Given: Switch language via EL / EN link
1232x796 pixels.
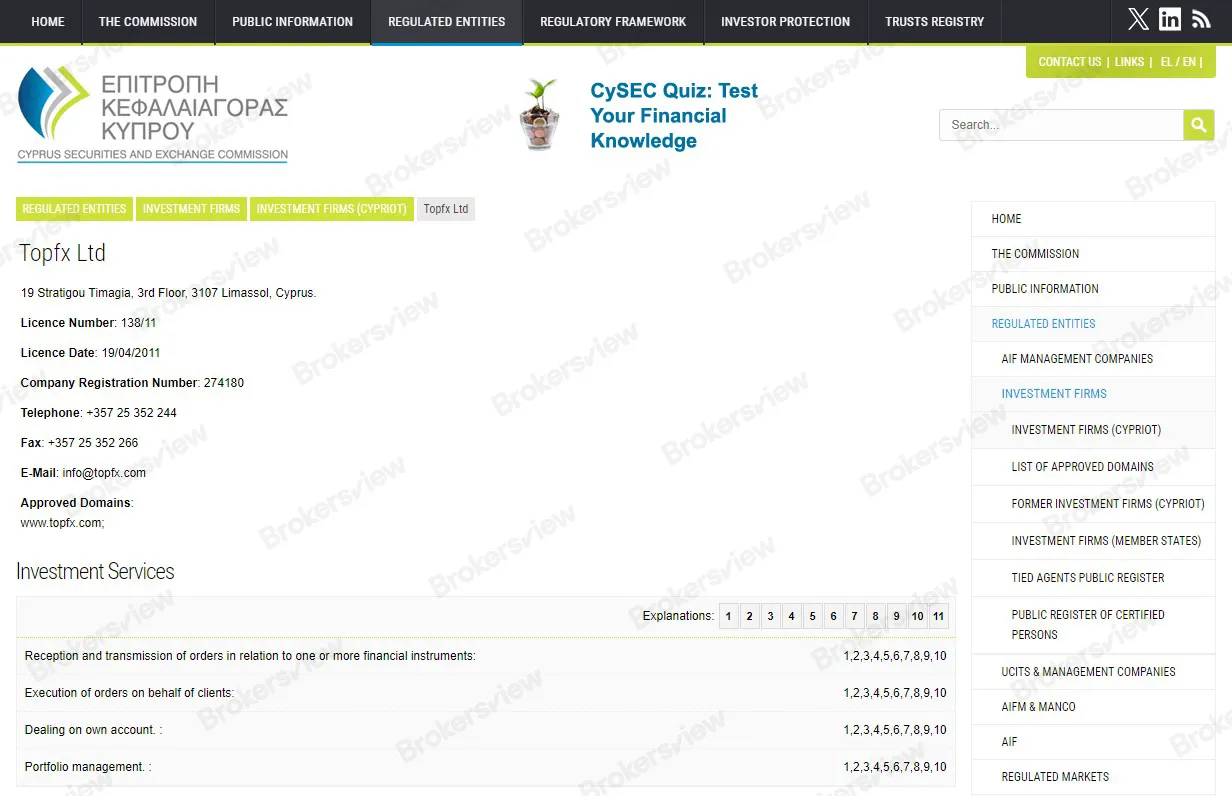Looking at the screenshot, I should [1178, 62].
